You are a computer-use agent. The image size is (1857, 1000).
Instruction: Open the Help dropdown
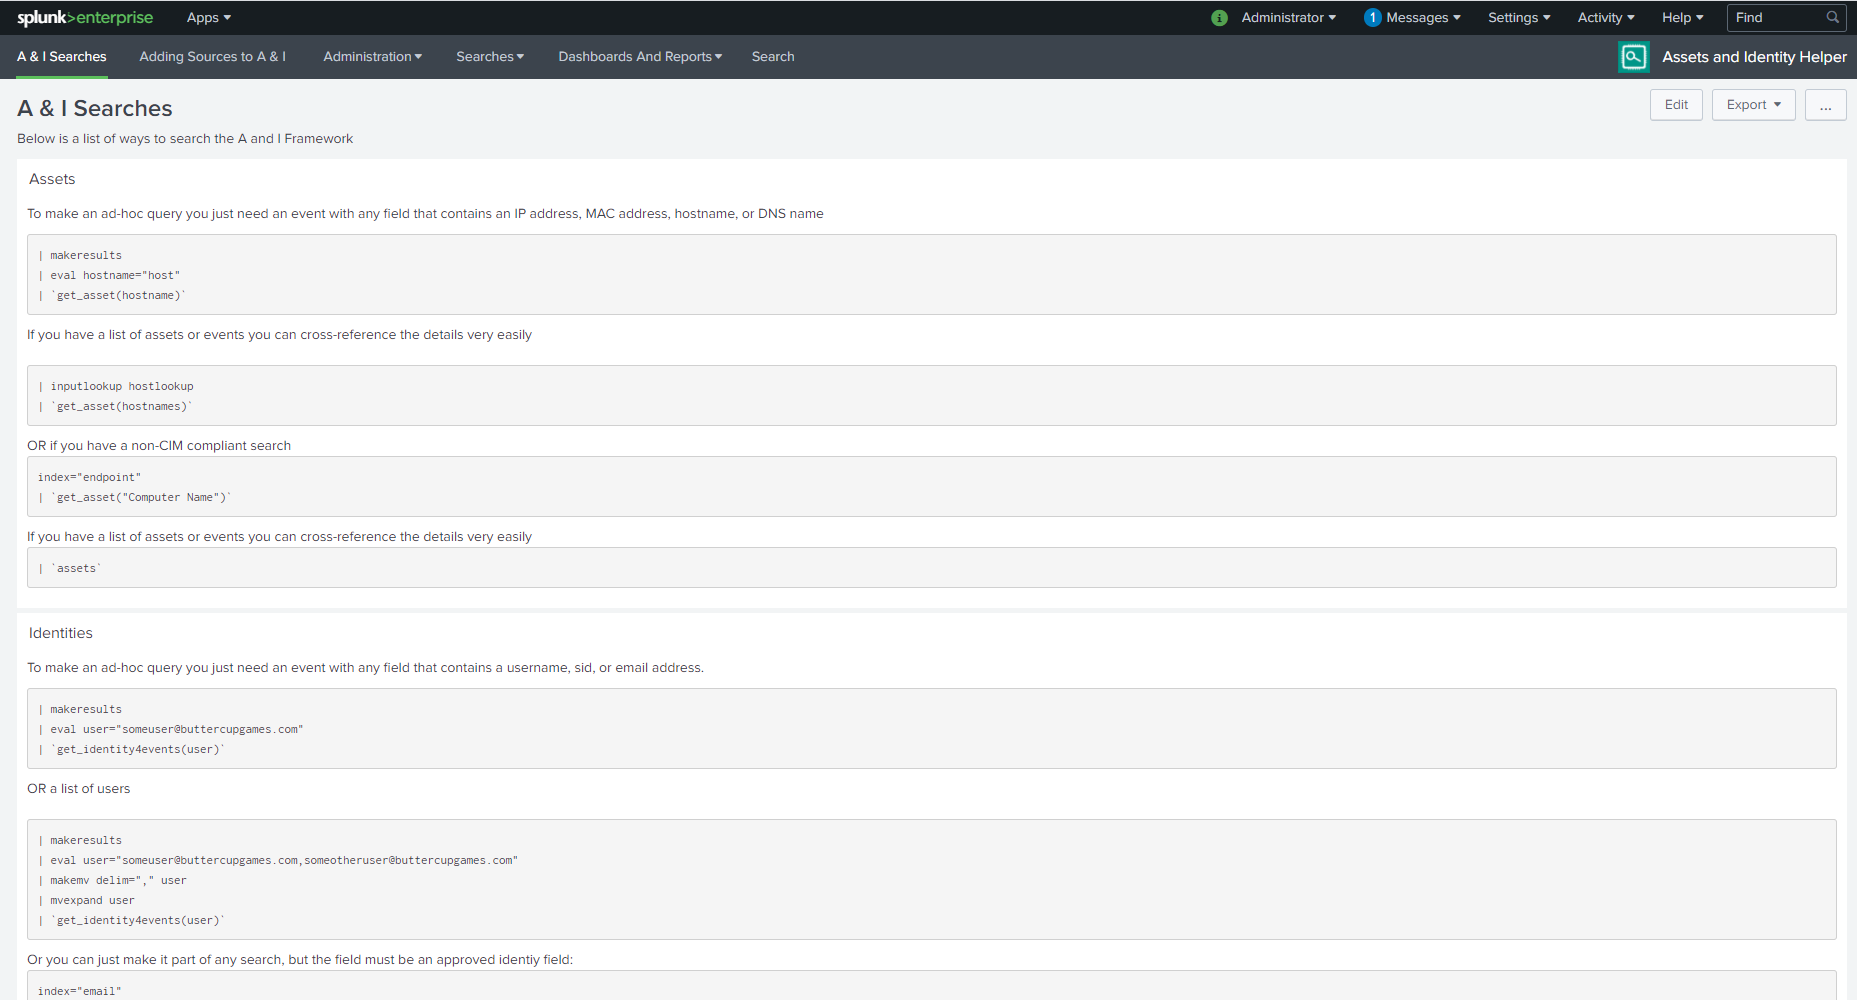coord(1683,18)
